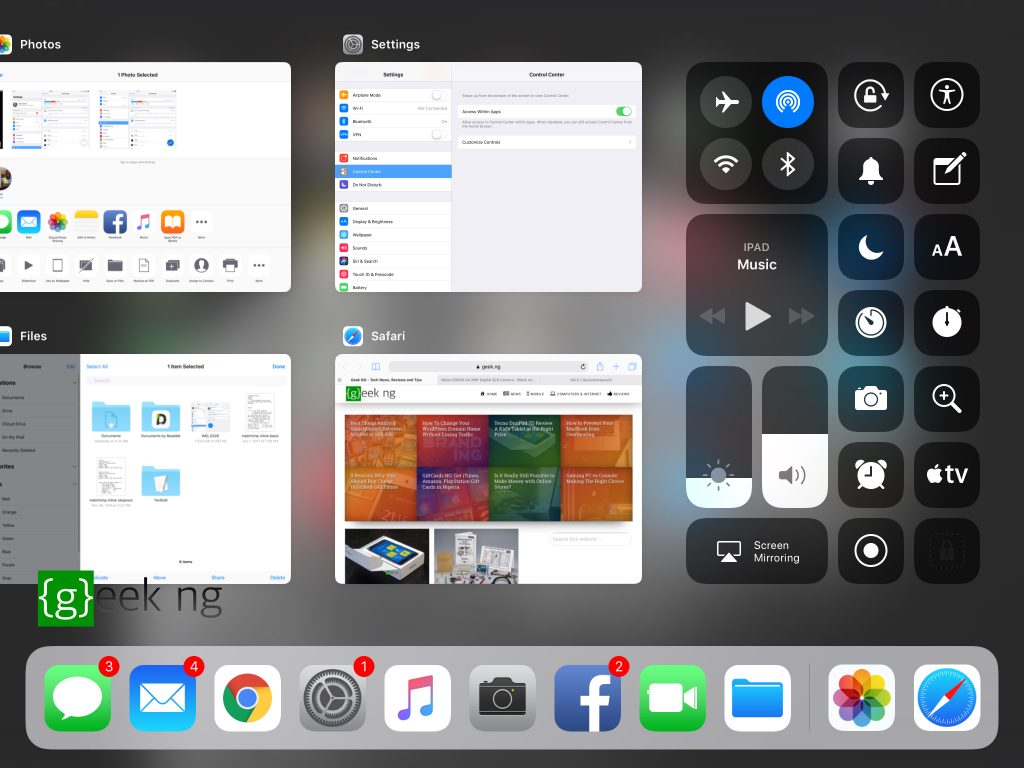Open Customize Controls row in Settings
Image resolution: width=1024 pixels, height=768 pixels.
(547, 142)
